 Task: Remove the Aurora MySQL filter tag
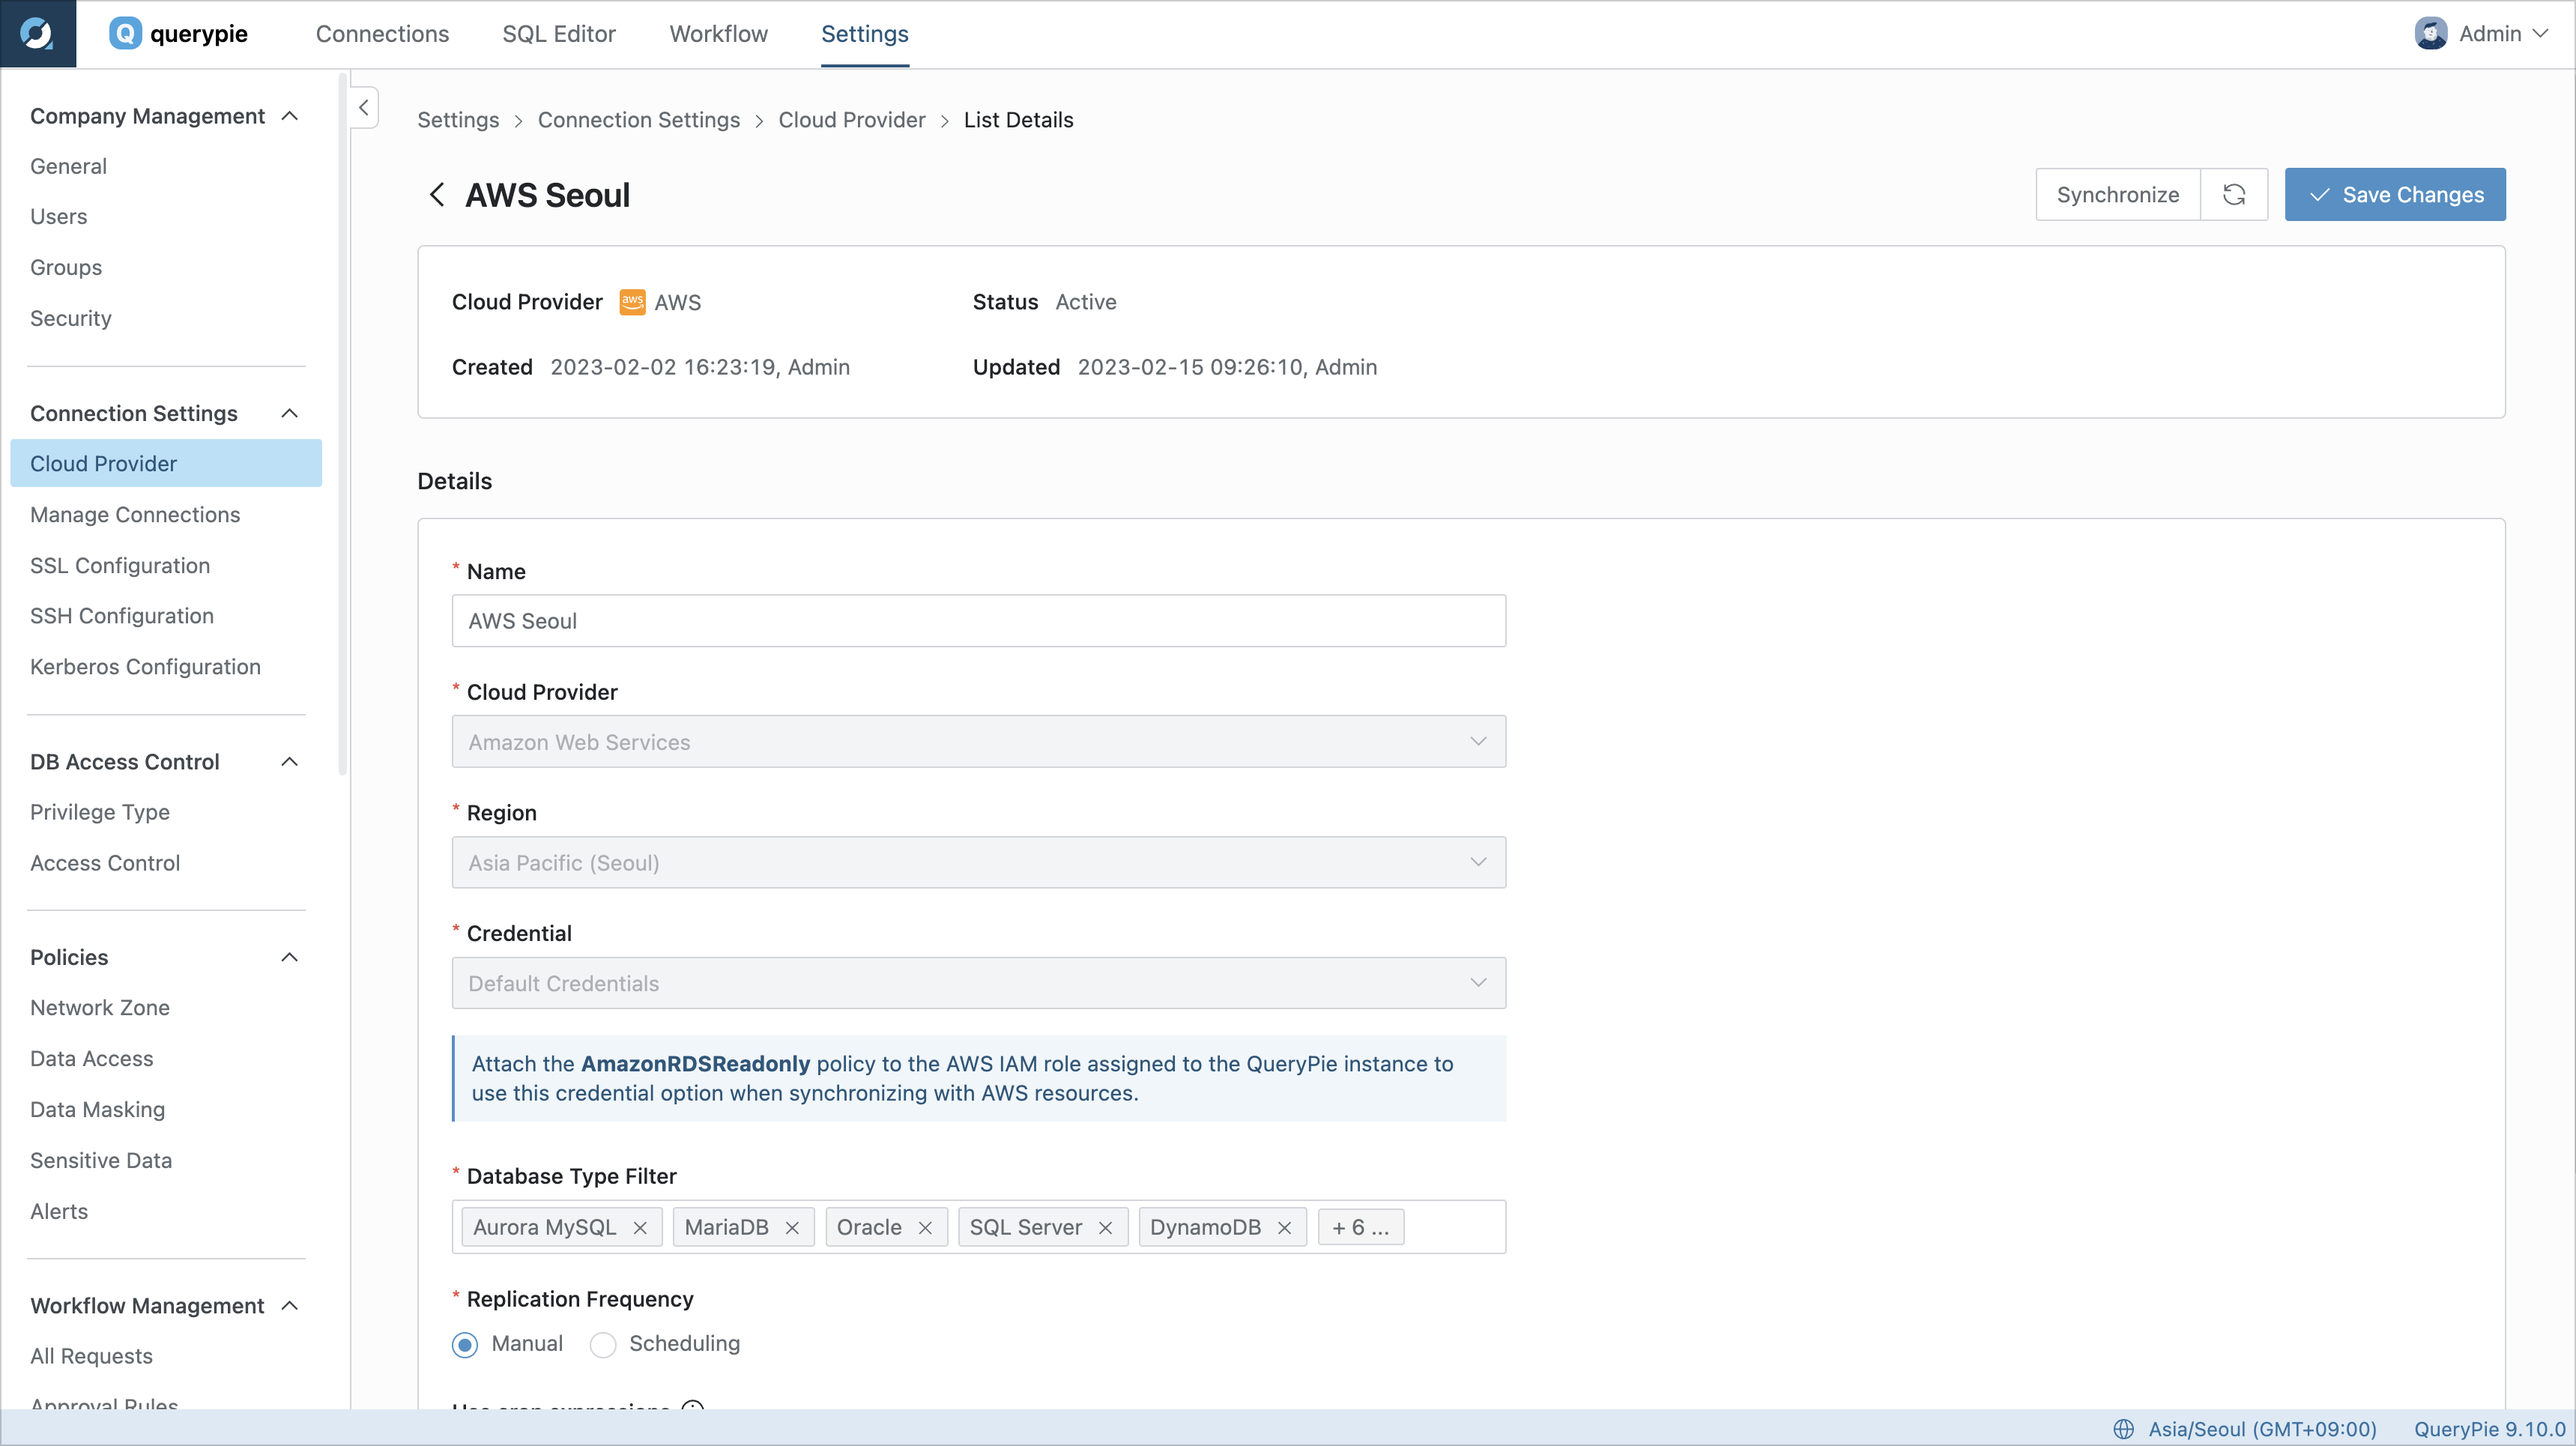pyautogui.click(x=640, y=1228)
